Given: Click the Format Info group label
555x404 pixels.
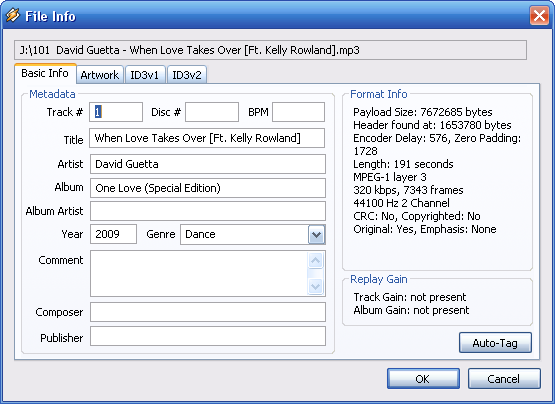Looking at the screenshot, I should [379, 94].
